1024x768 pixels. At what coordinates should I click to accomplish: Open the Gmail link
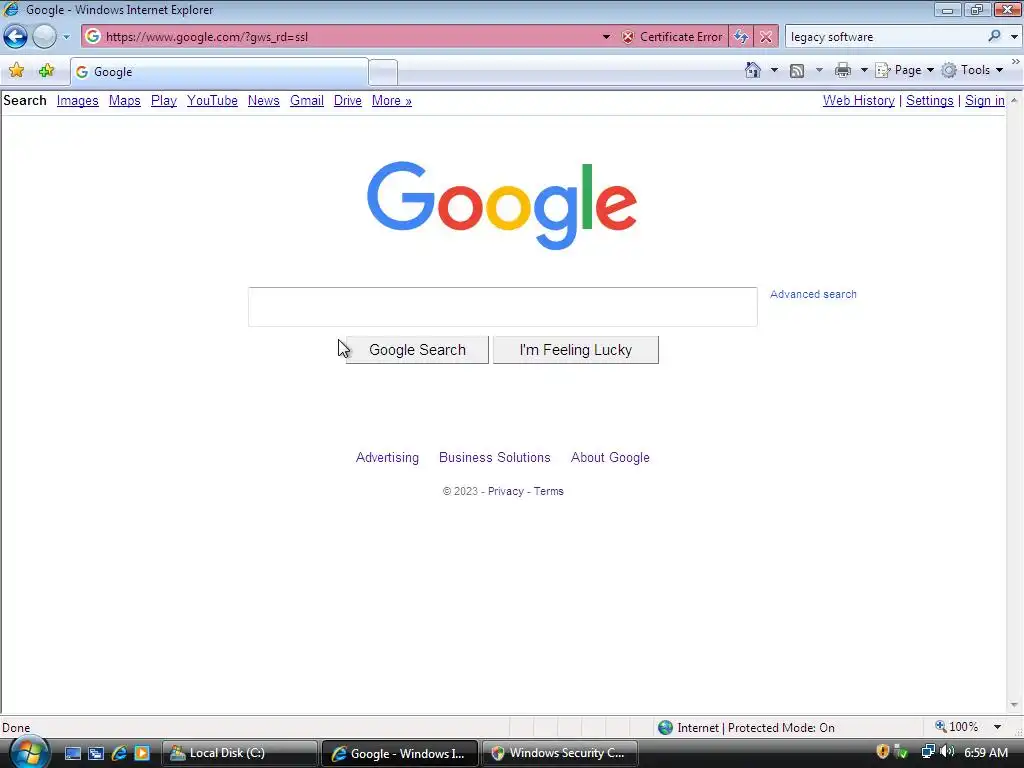(x=307, y=101)
